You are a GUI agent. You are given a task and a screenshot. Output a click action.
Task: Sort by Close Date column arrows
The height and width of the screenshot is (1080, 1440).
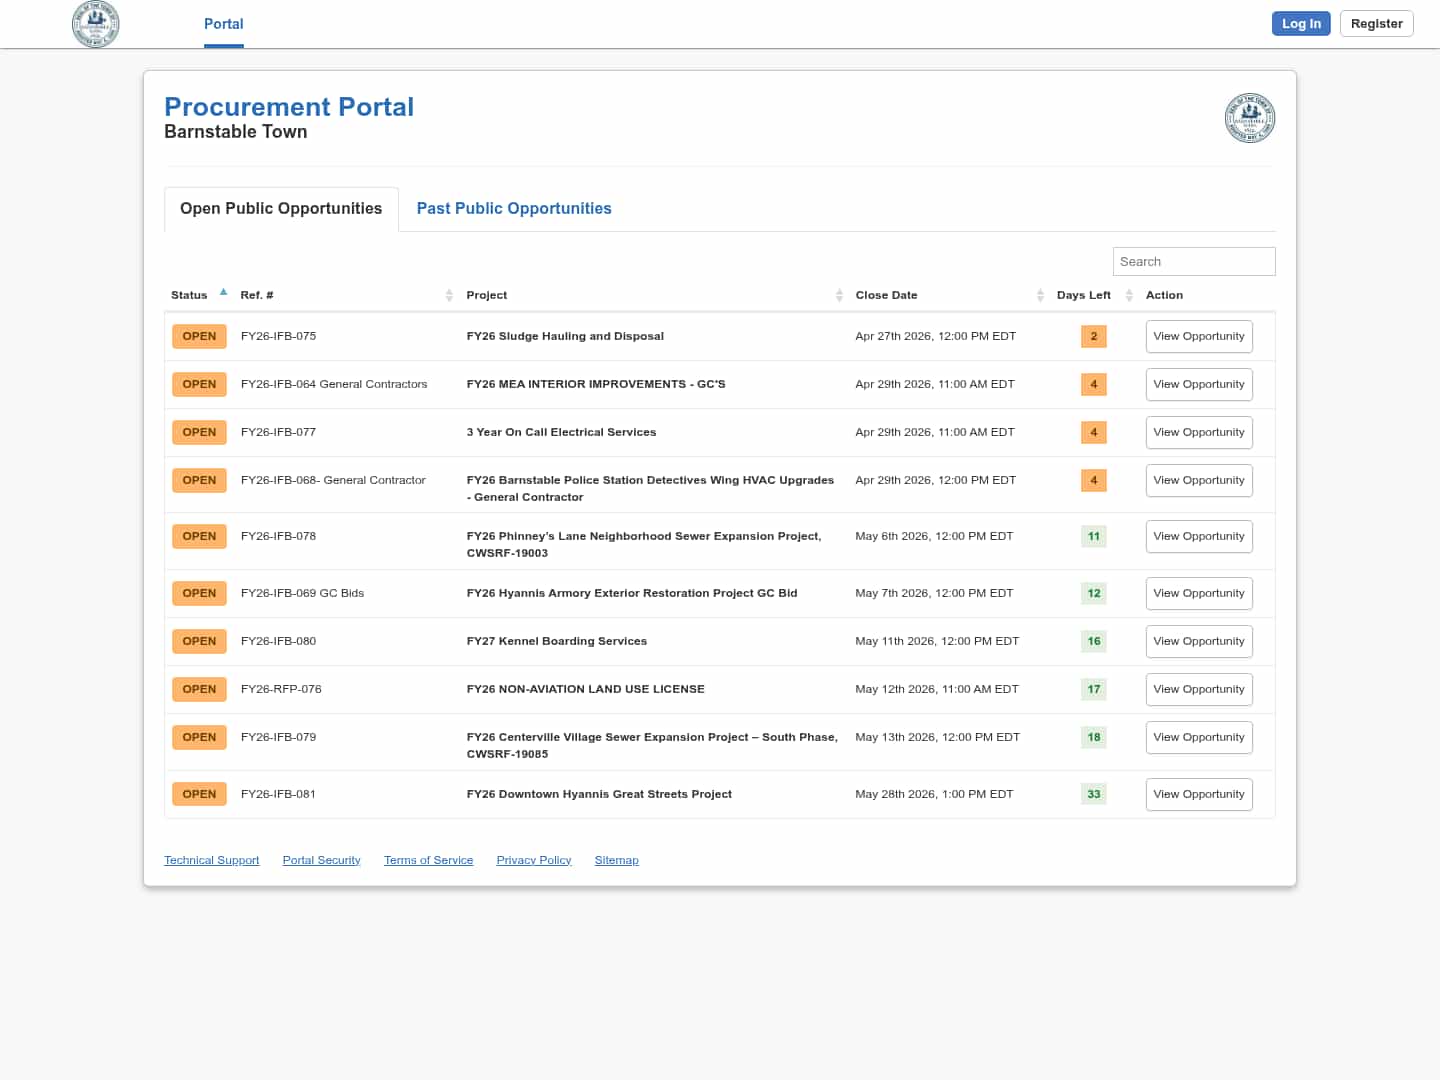coord(1040,295)
